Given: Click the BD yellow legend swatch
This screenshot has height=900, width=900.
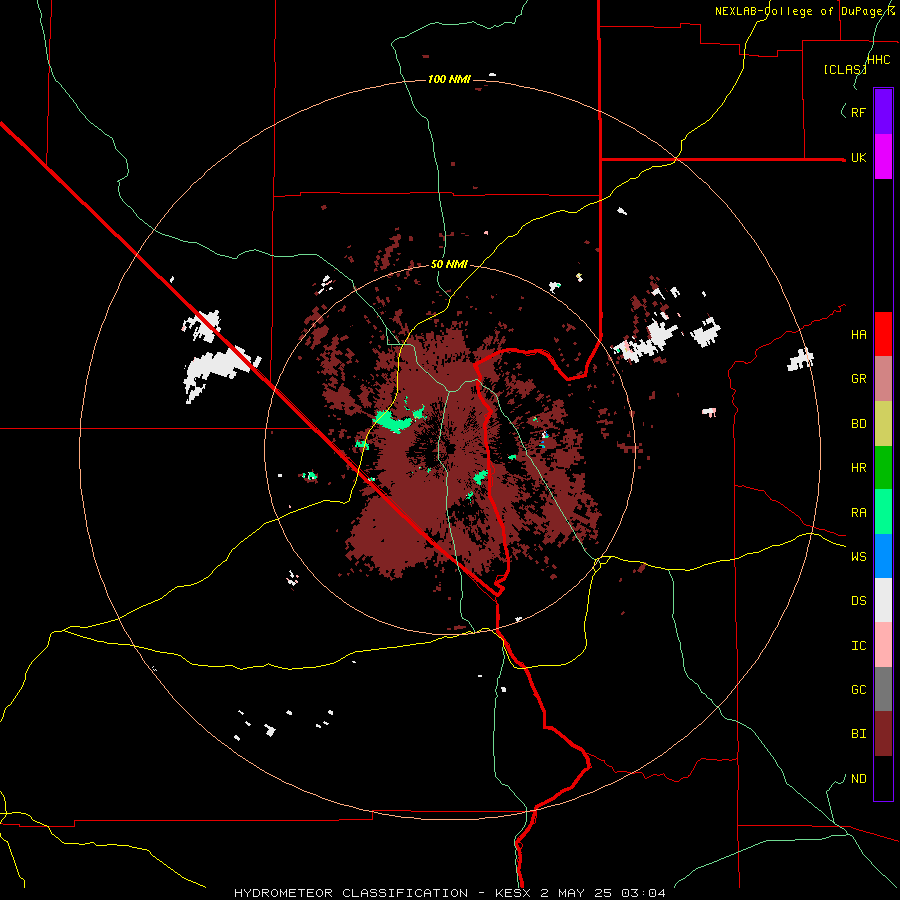Looking at the screenshot, I should point(883,424).
